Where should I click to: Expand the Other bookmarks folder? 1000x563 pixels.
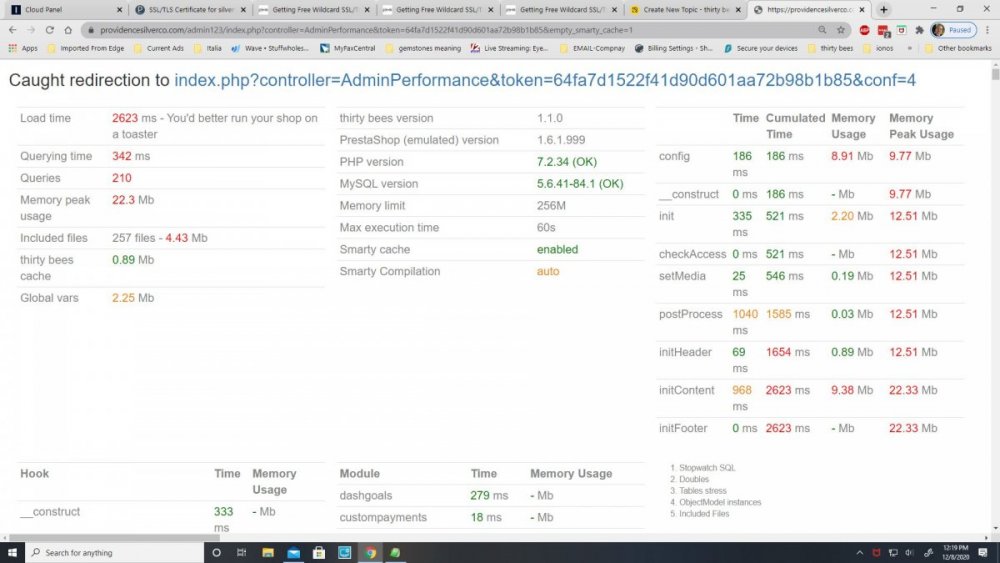958,48
